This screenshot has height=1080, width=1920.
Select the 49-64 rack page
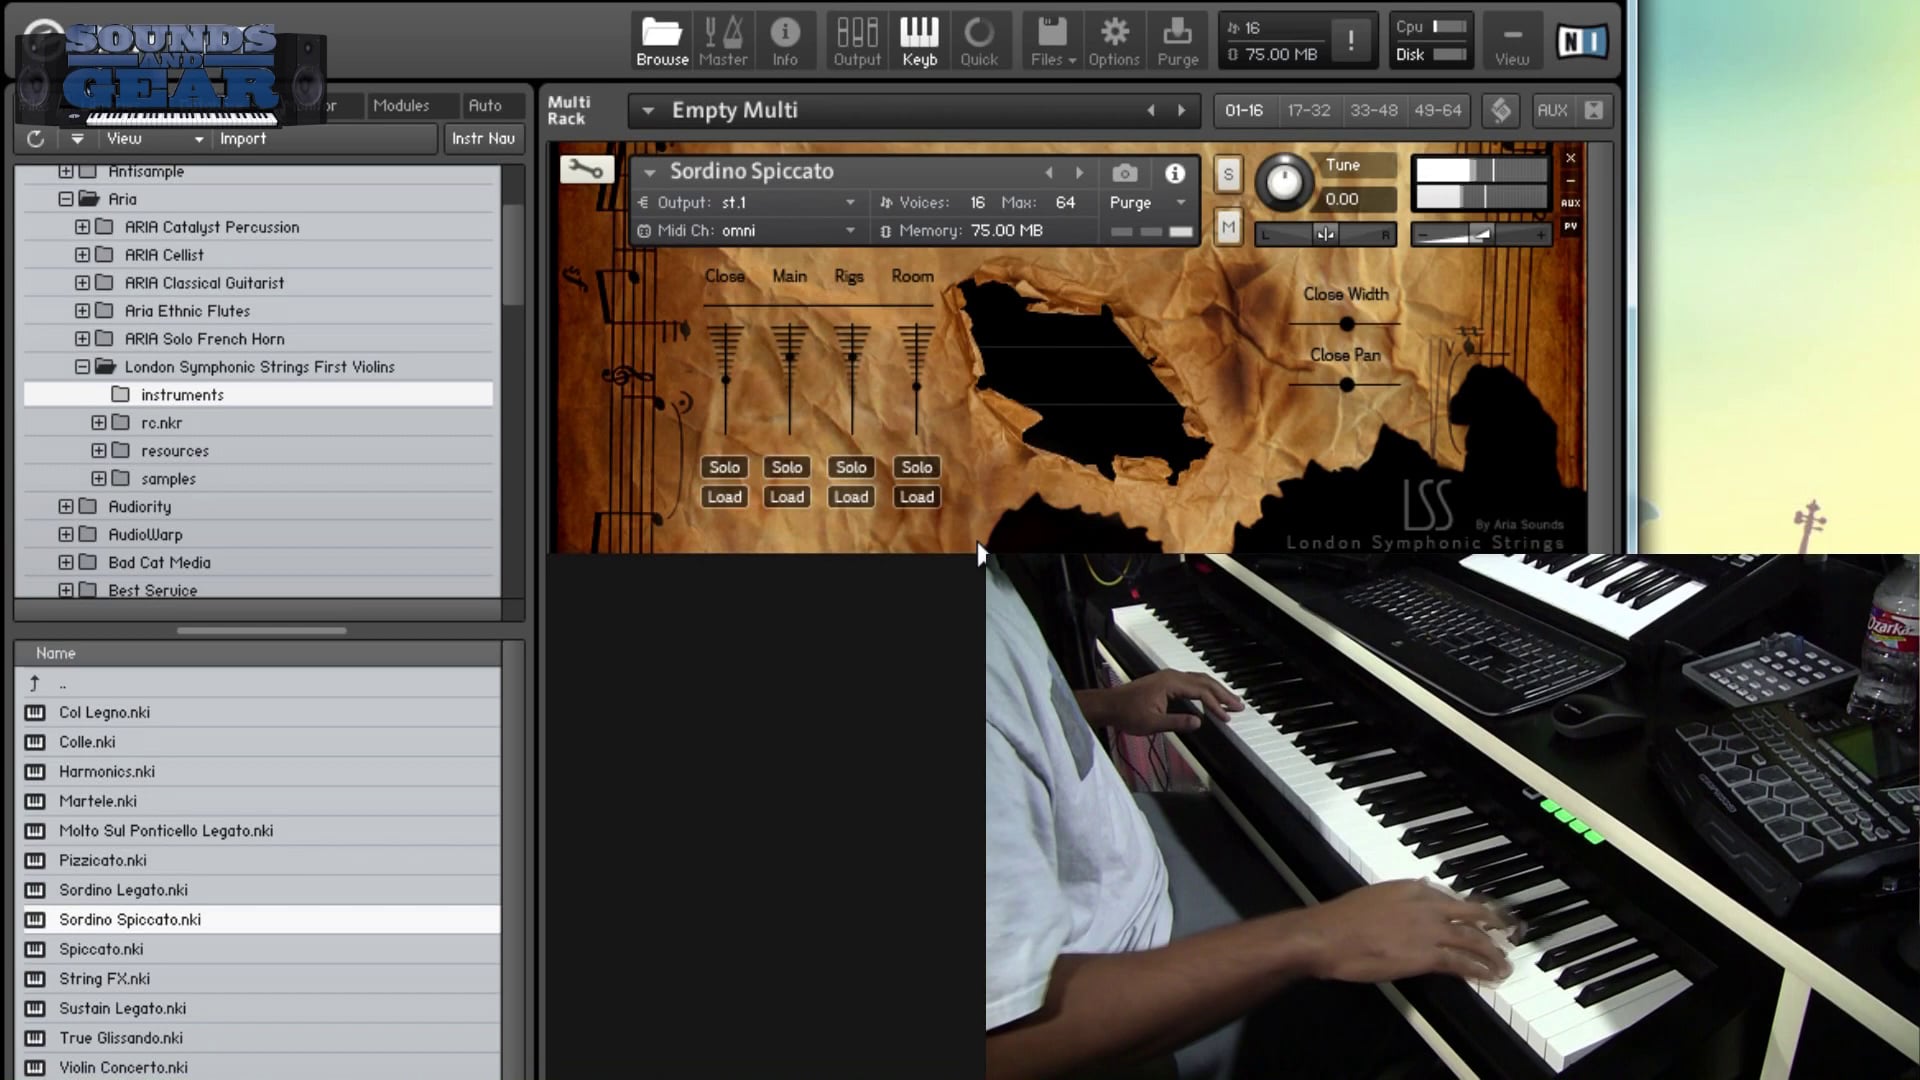tap(1438, 110)
